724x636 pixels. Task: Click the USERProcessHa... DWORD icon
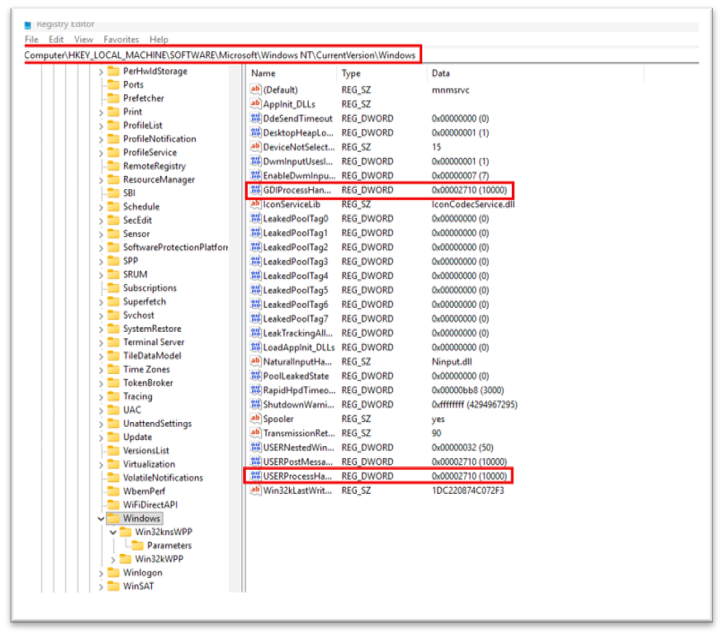255,476
